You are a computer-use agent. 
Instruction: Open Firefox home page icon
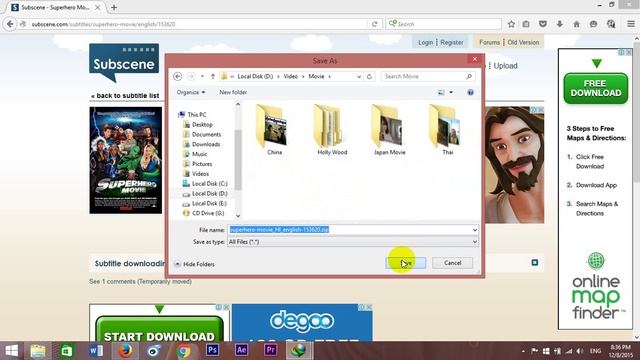576,24
